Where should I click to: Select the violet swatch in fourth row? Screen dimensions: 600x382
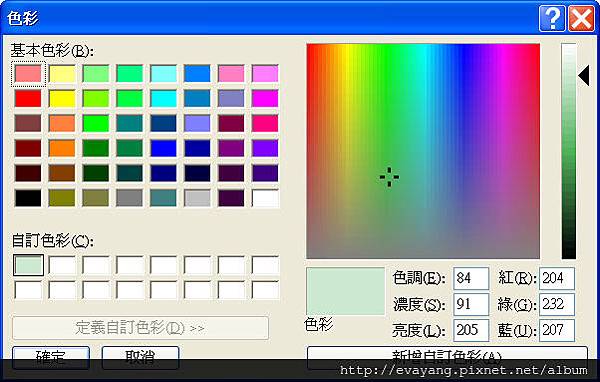[265, 149]
